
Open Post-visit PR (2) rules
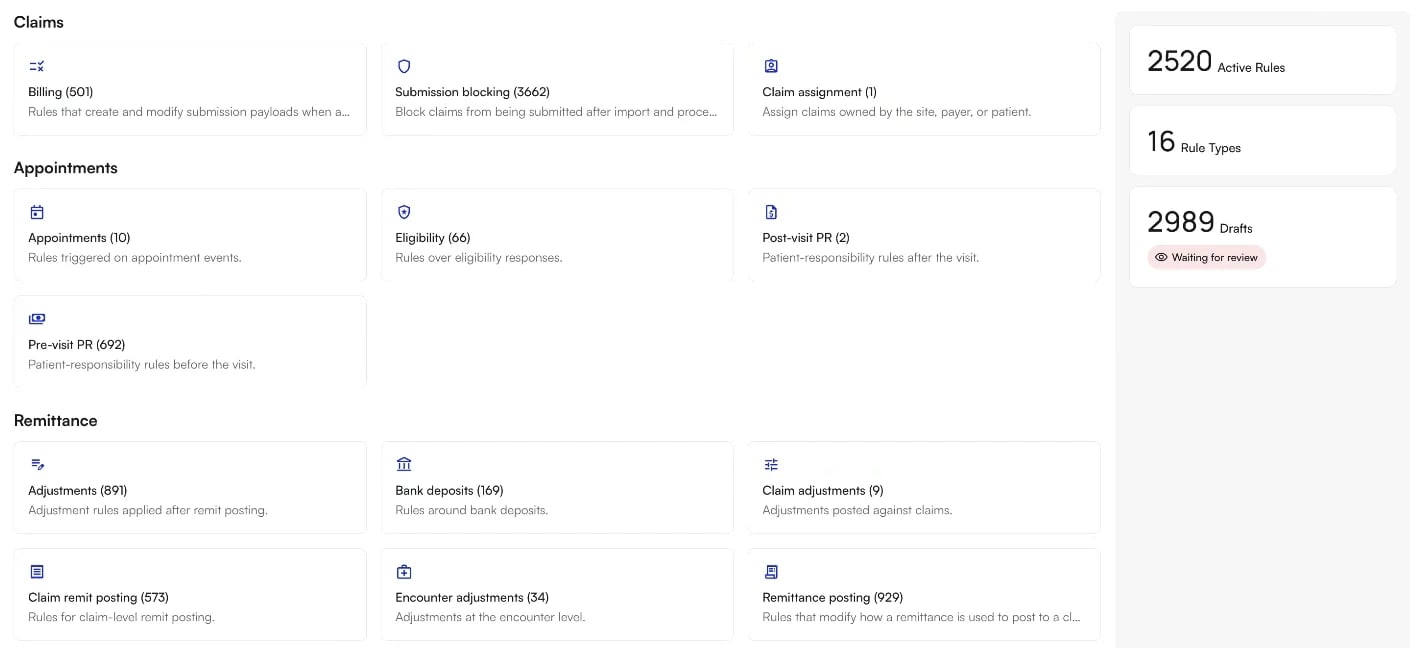[x=924, y=235]
